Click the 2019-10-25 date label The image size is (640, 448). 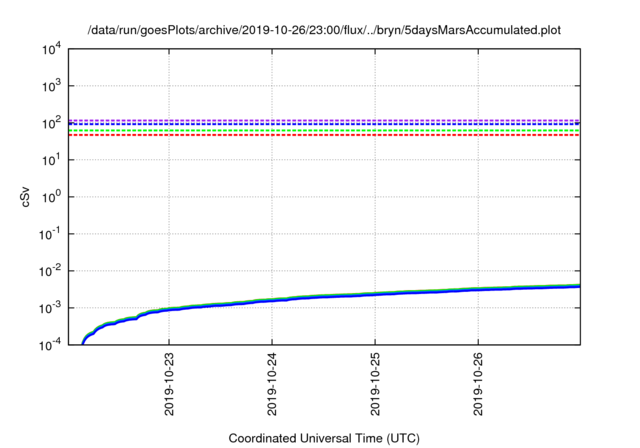pos(375,384)
